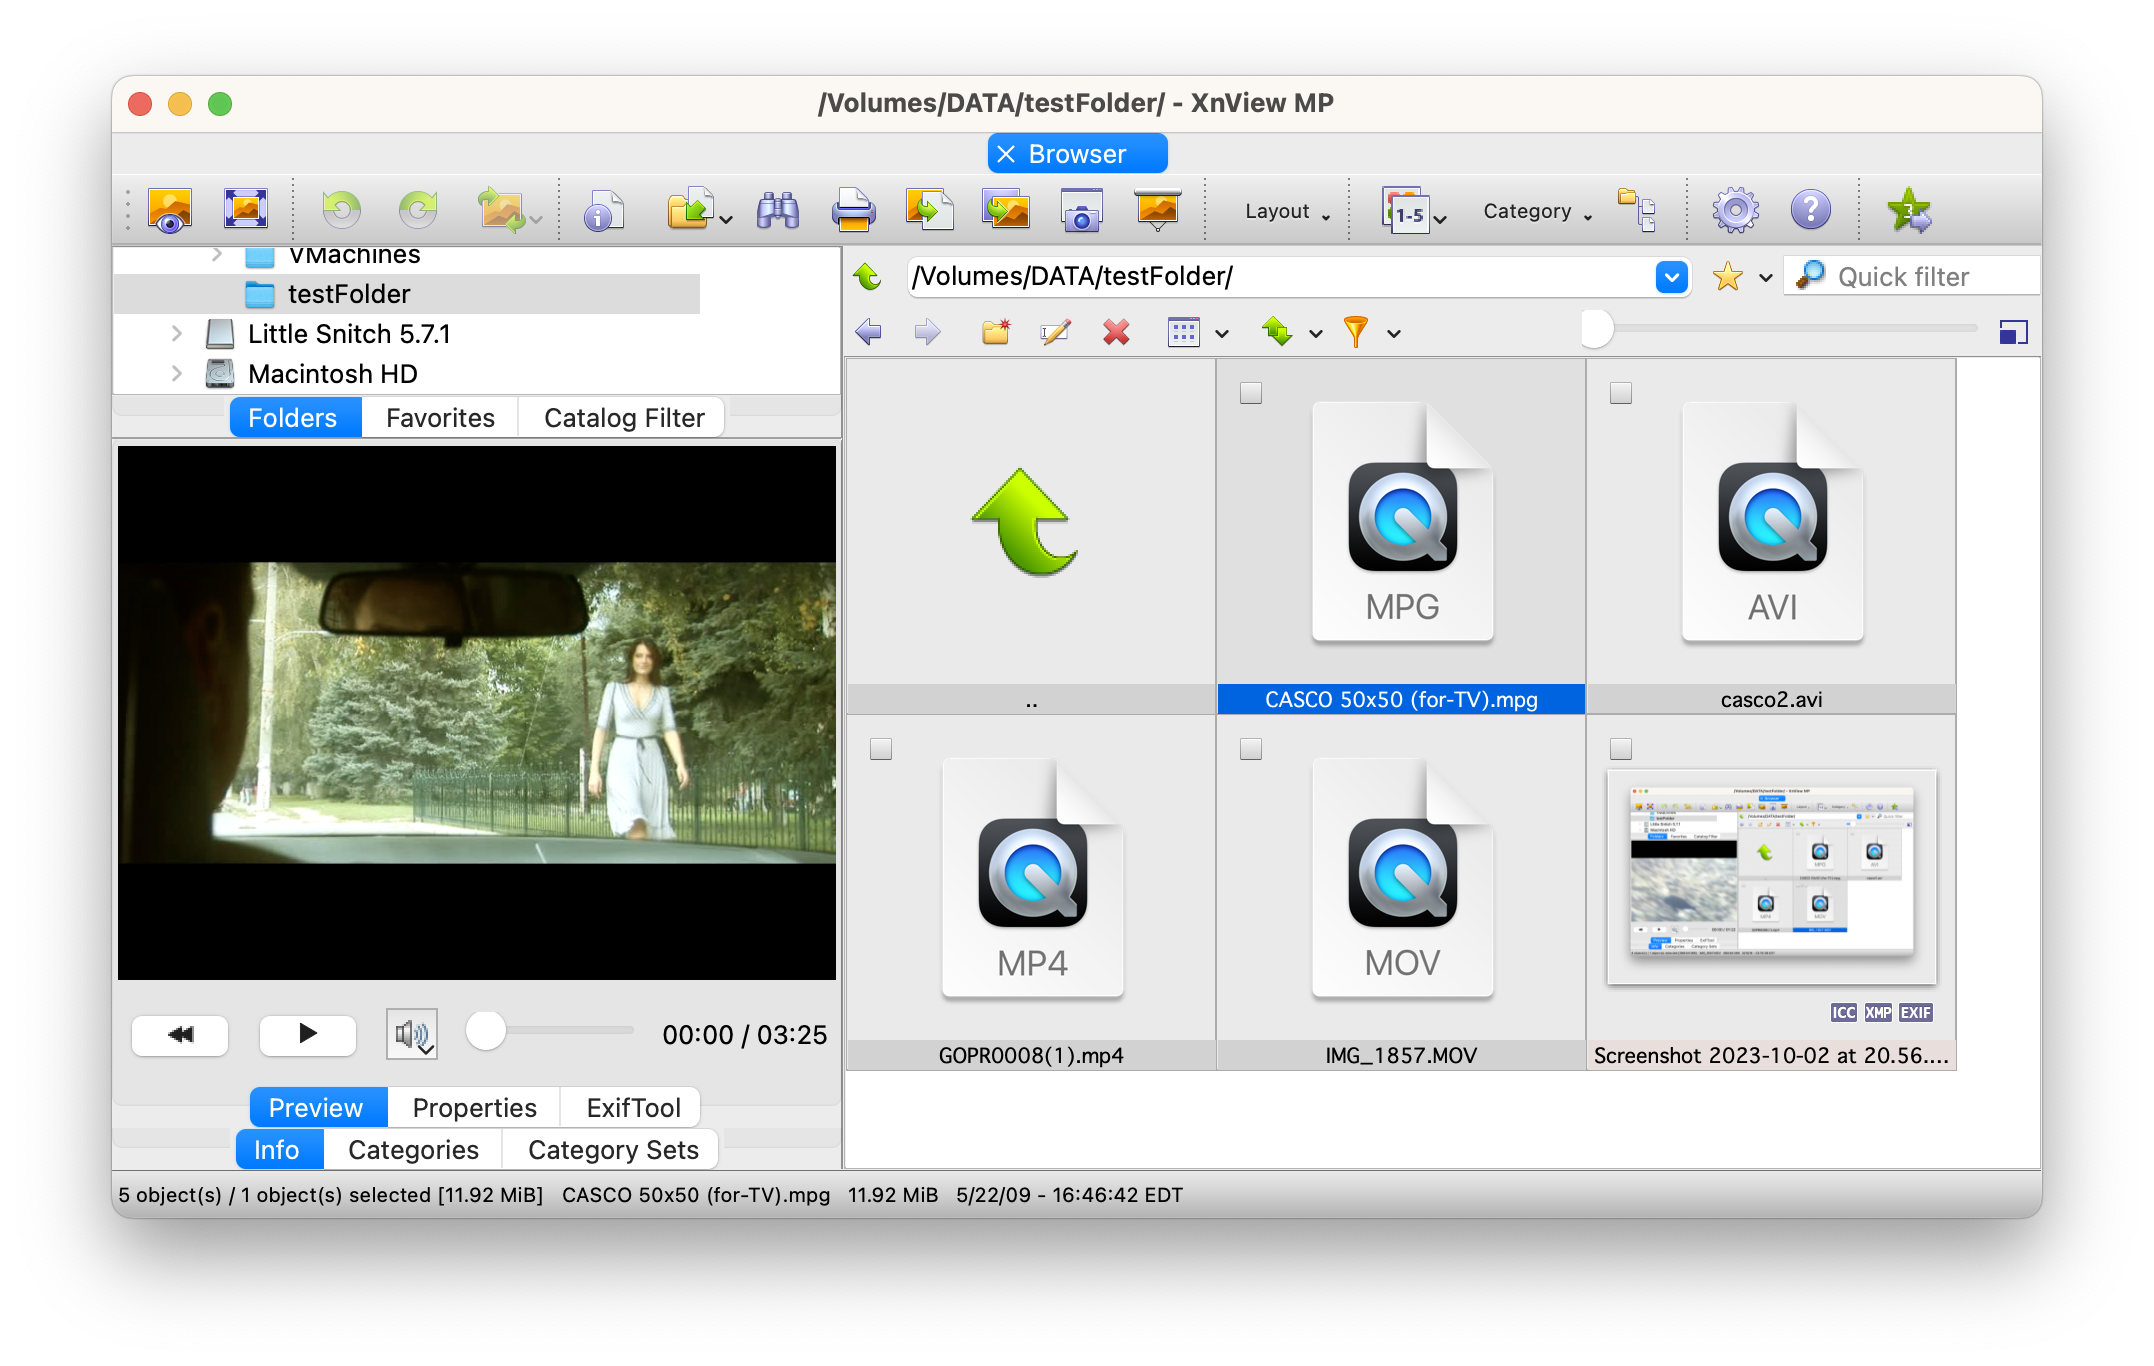Click the new folder icon

[996, 332]
